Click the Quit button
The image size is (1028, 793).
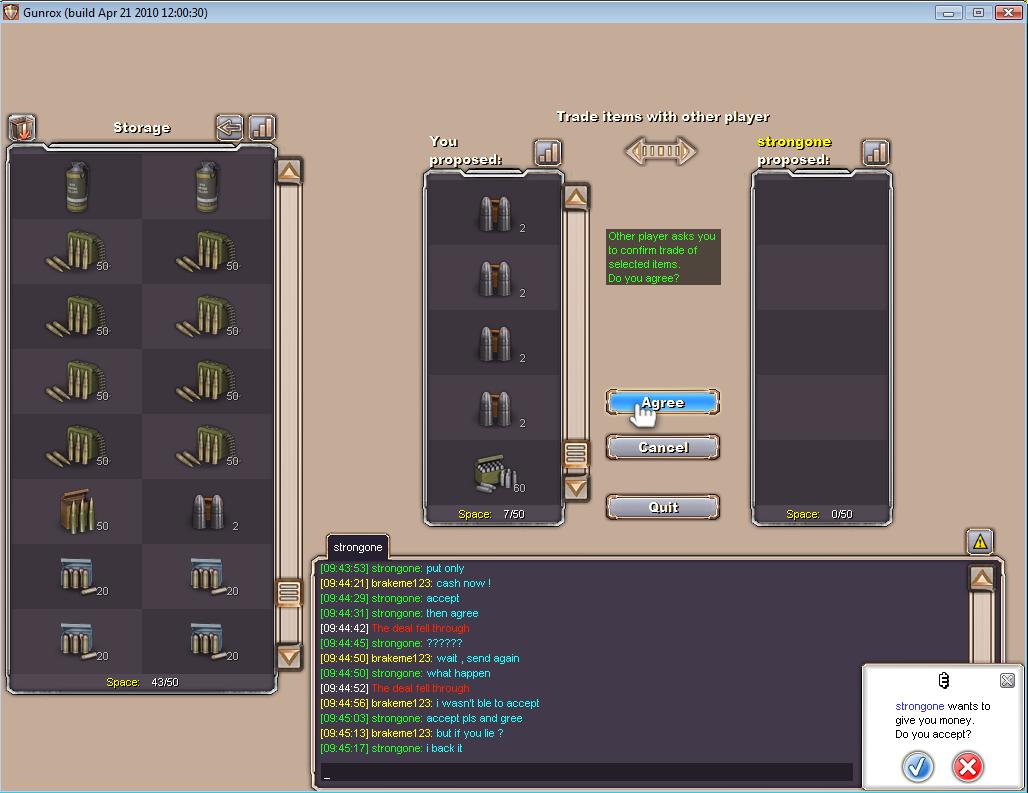(662, 507)
